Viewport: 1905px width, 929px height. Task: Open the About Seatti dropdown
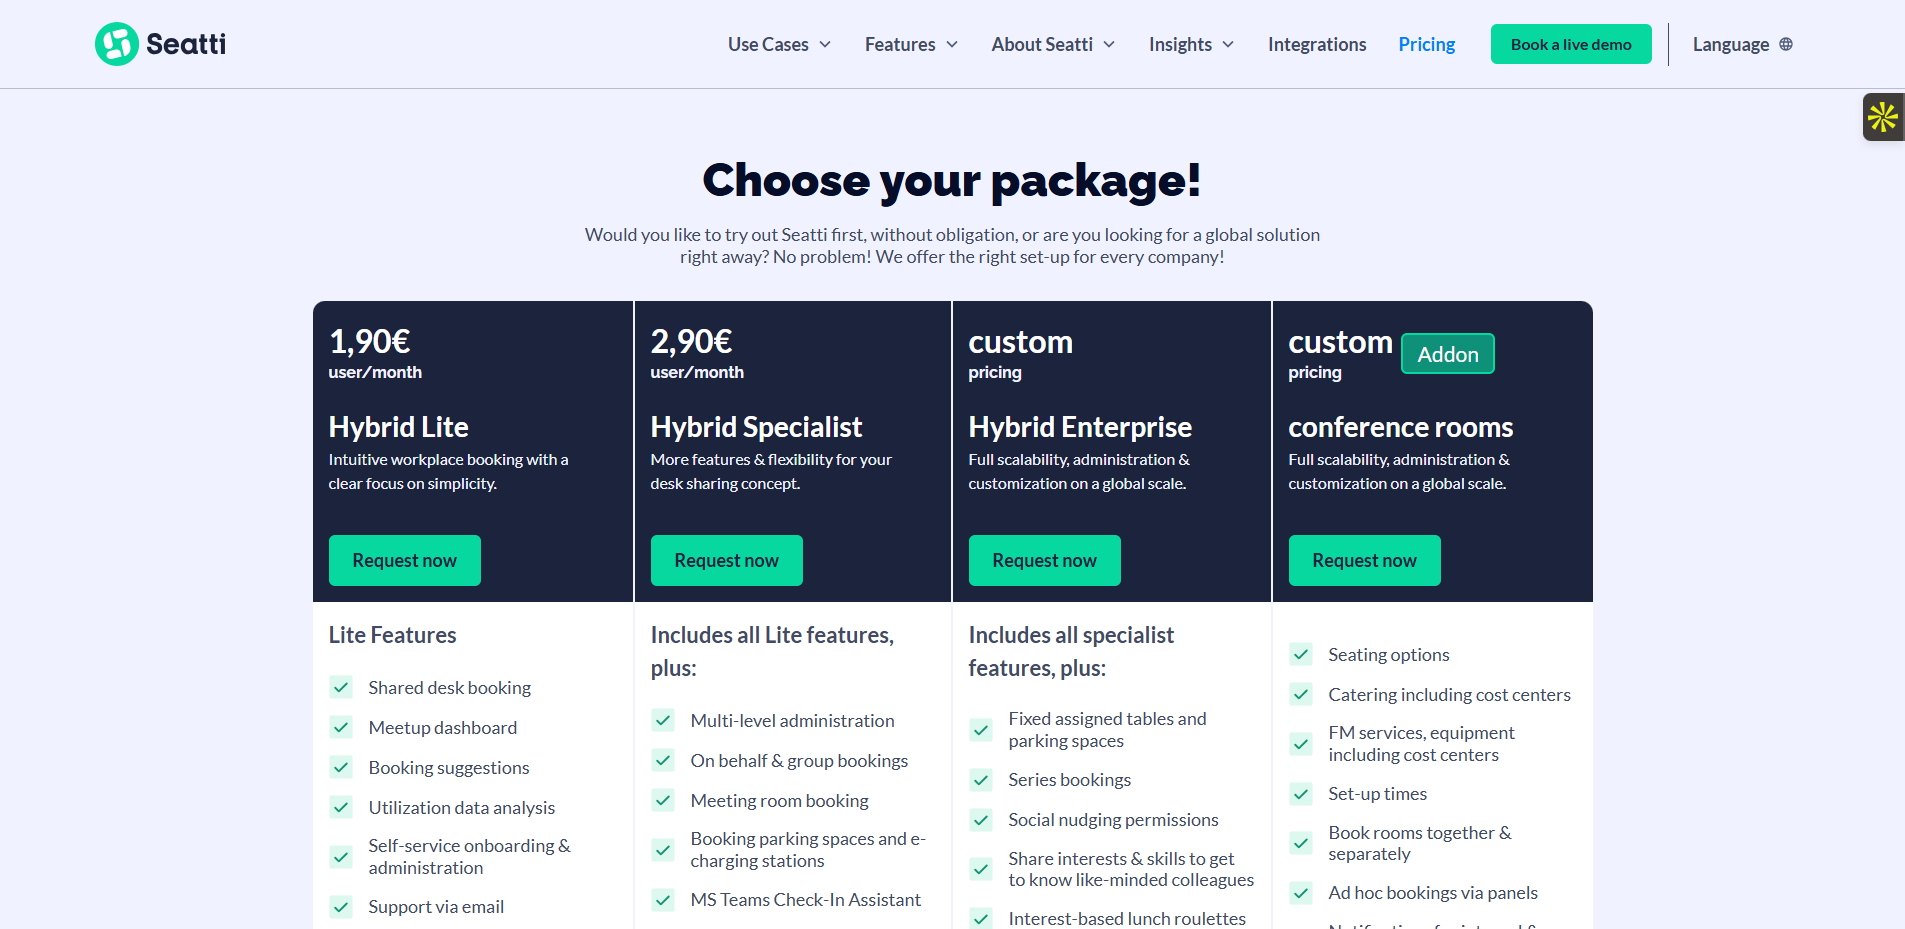pos(1053,44)
